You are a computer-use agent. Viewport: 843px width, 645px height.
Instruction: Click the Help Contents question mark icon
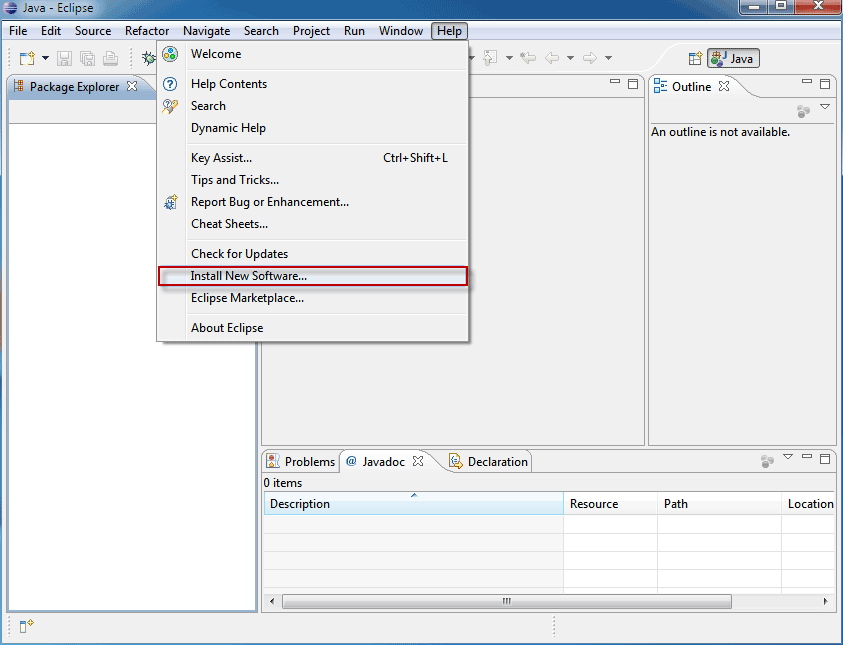(170, 84)
